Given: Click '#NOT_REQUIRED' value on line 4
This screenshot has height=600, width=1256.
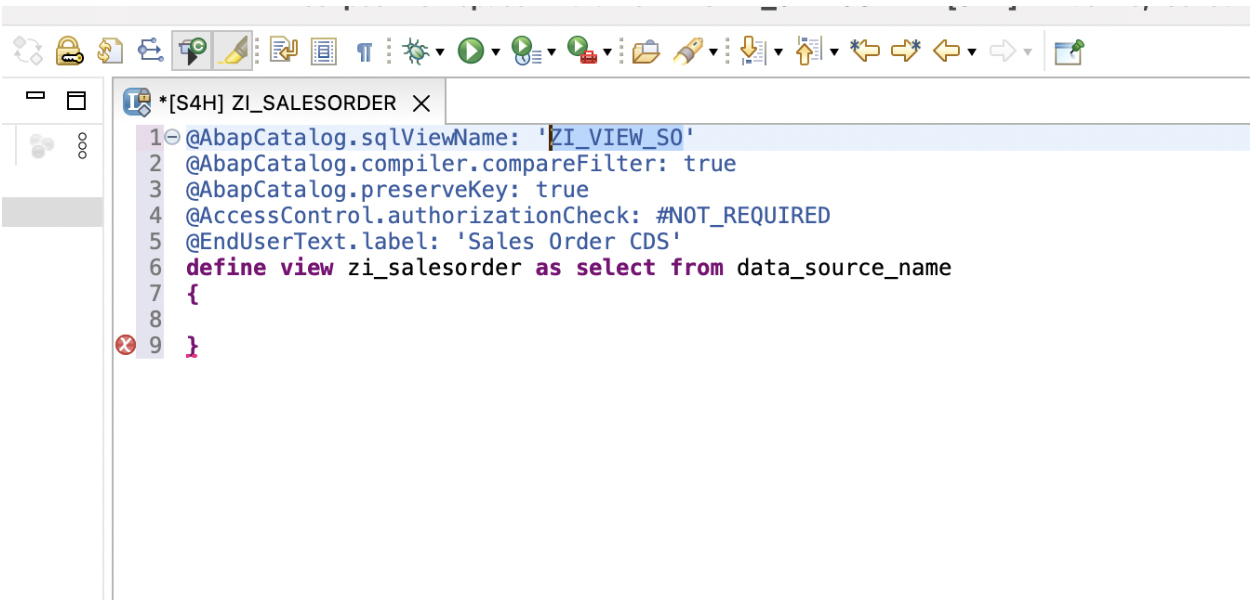Looking at the screenshot, I should (743, 215).
